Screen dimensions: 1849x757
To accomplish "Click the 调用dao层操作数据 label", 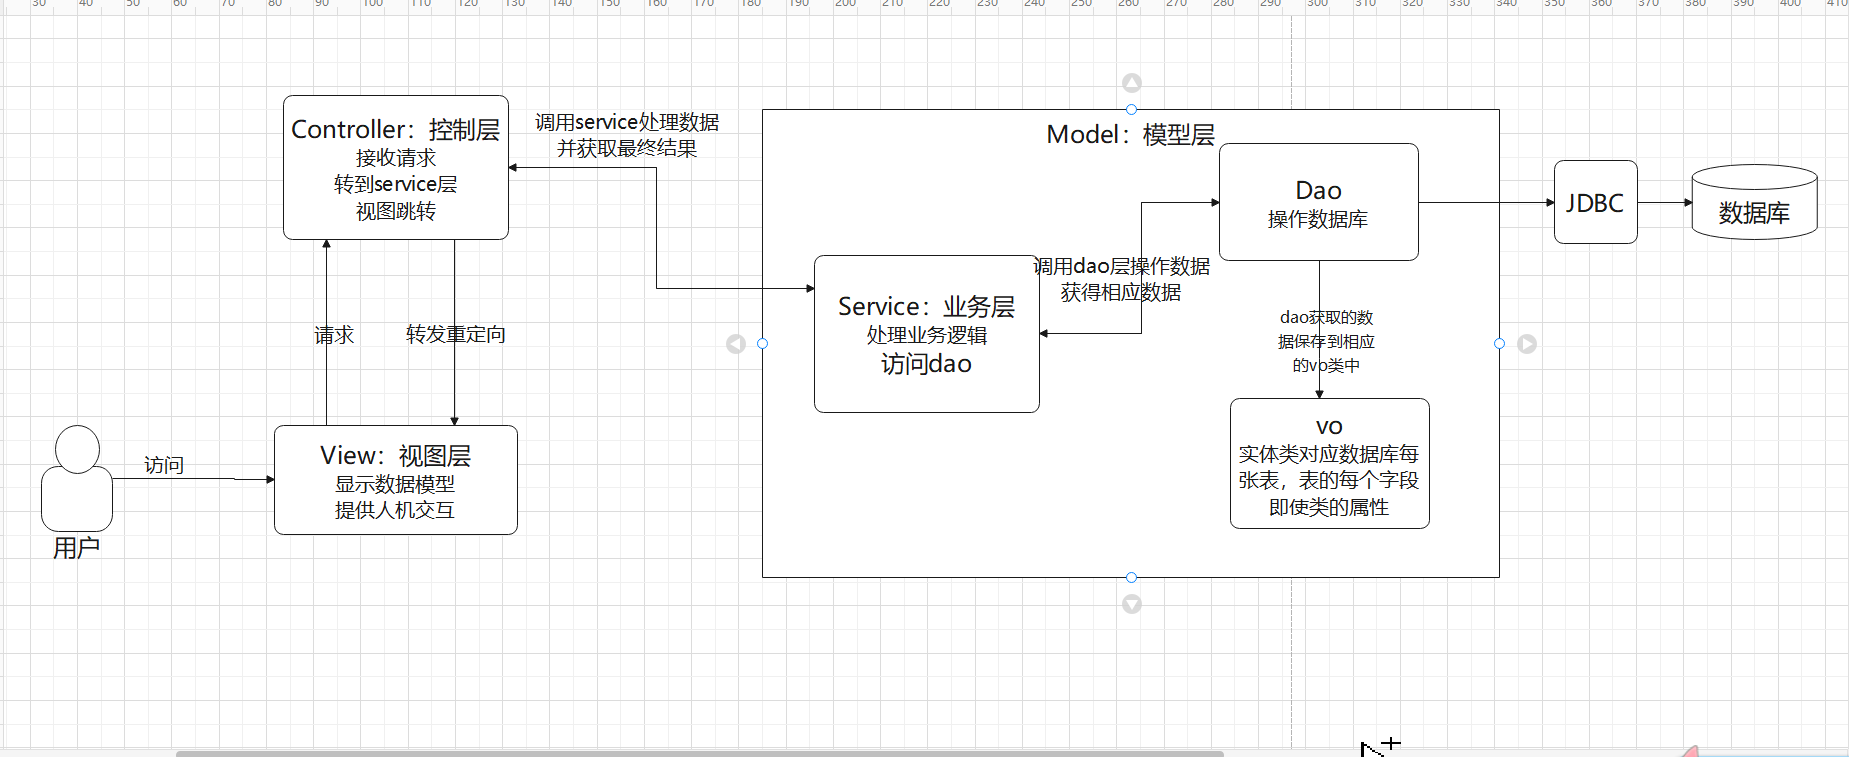I will (x=1121, y=266).
